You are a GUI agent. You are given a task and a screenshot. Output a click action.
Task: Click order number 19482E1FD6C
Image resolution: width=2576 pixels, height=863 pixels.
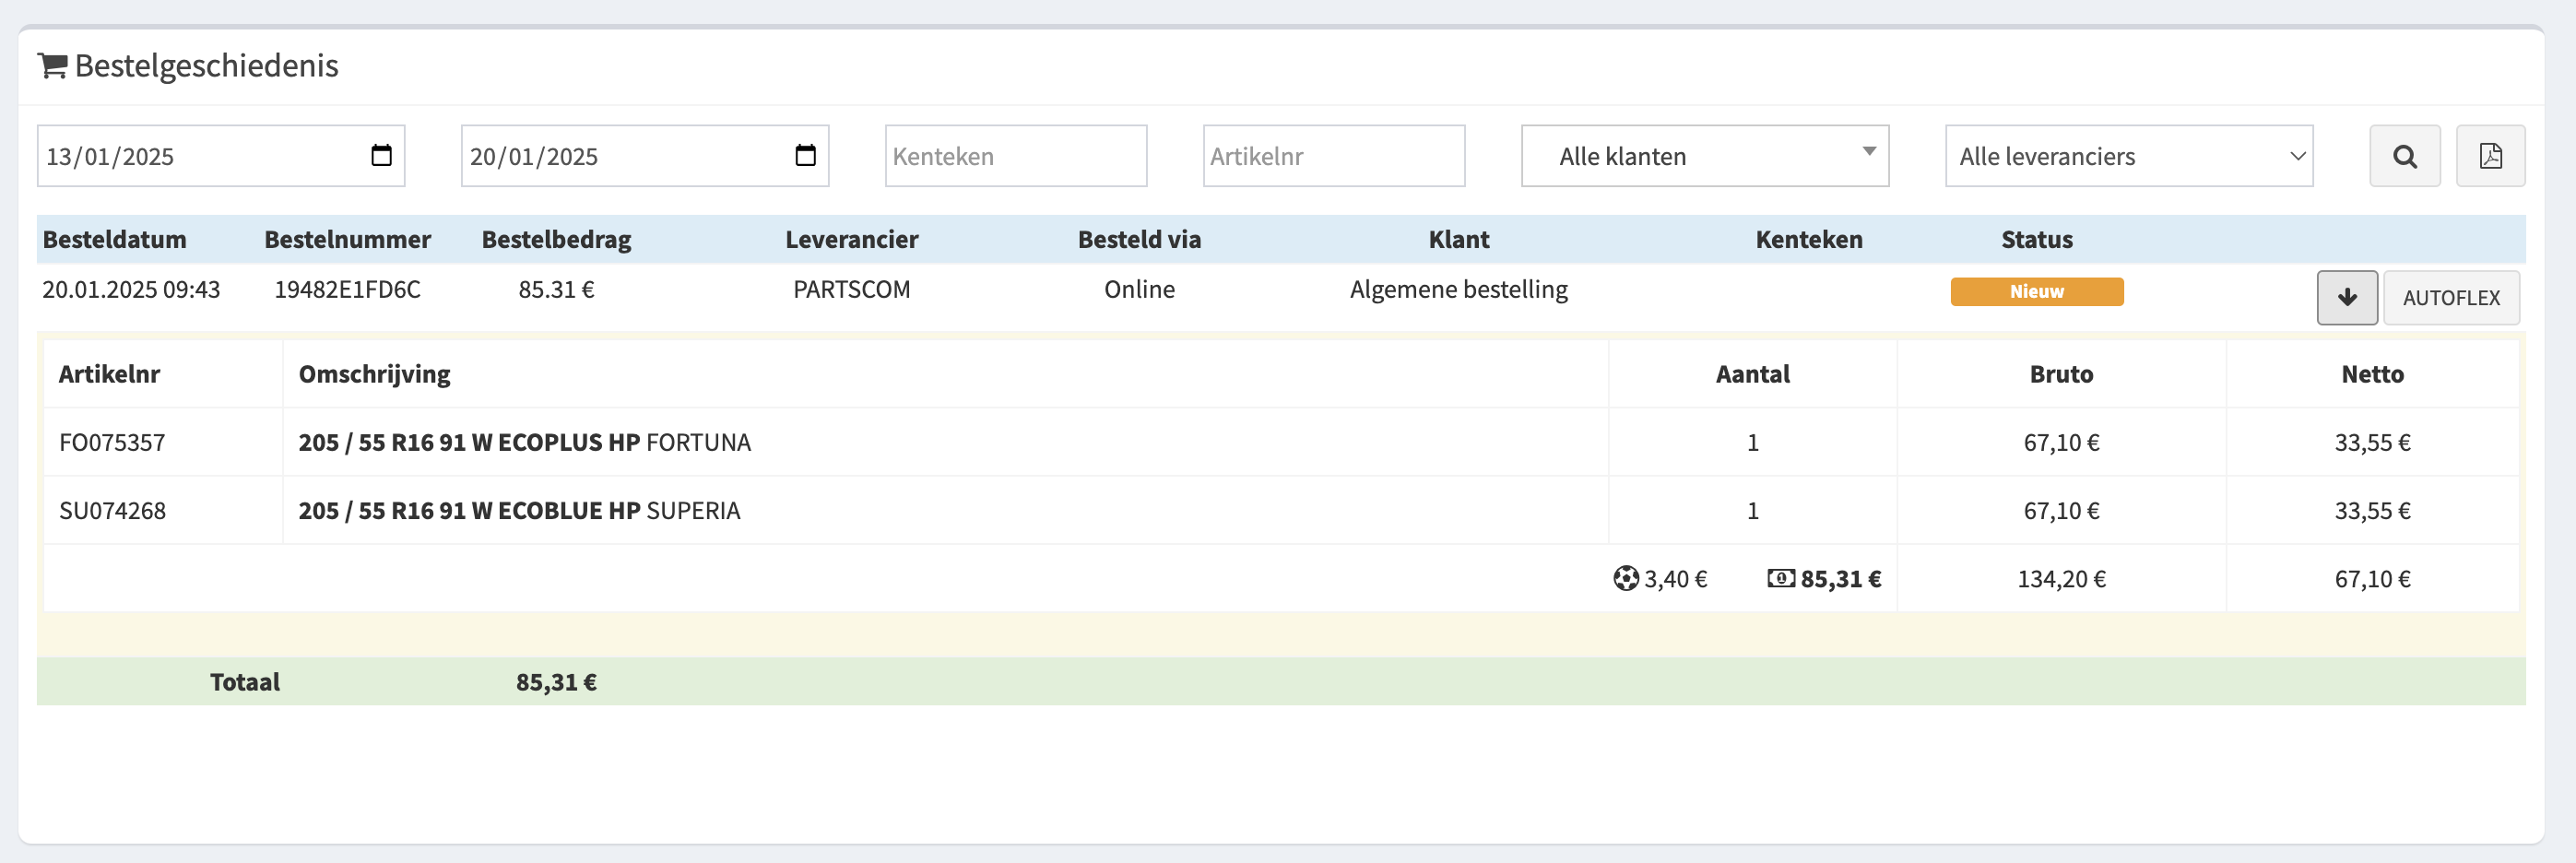point(347,290)
